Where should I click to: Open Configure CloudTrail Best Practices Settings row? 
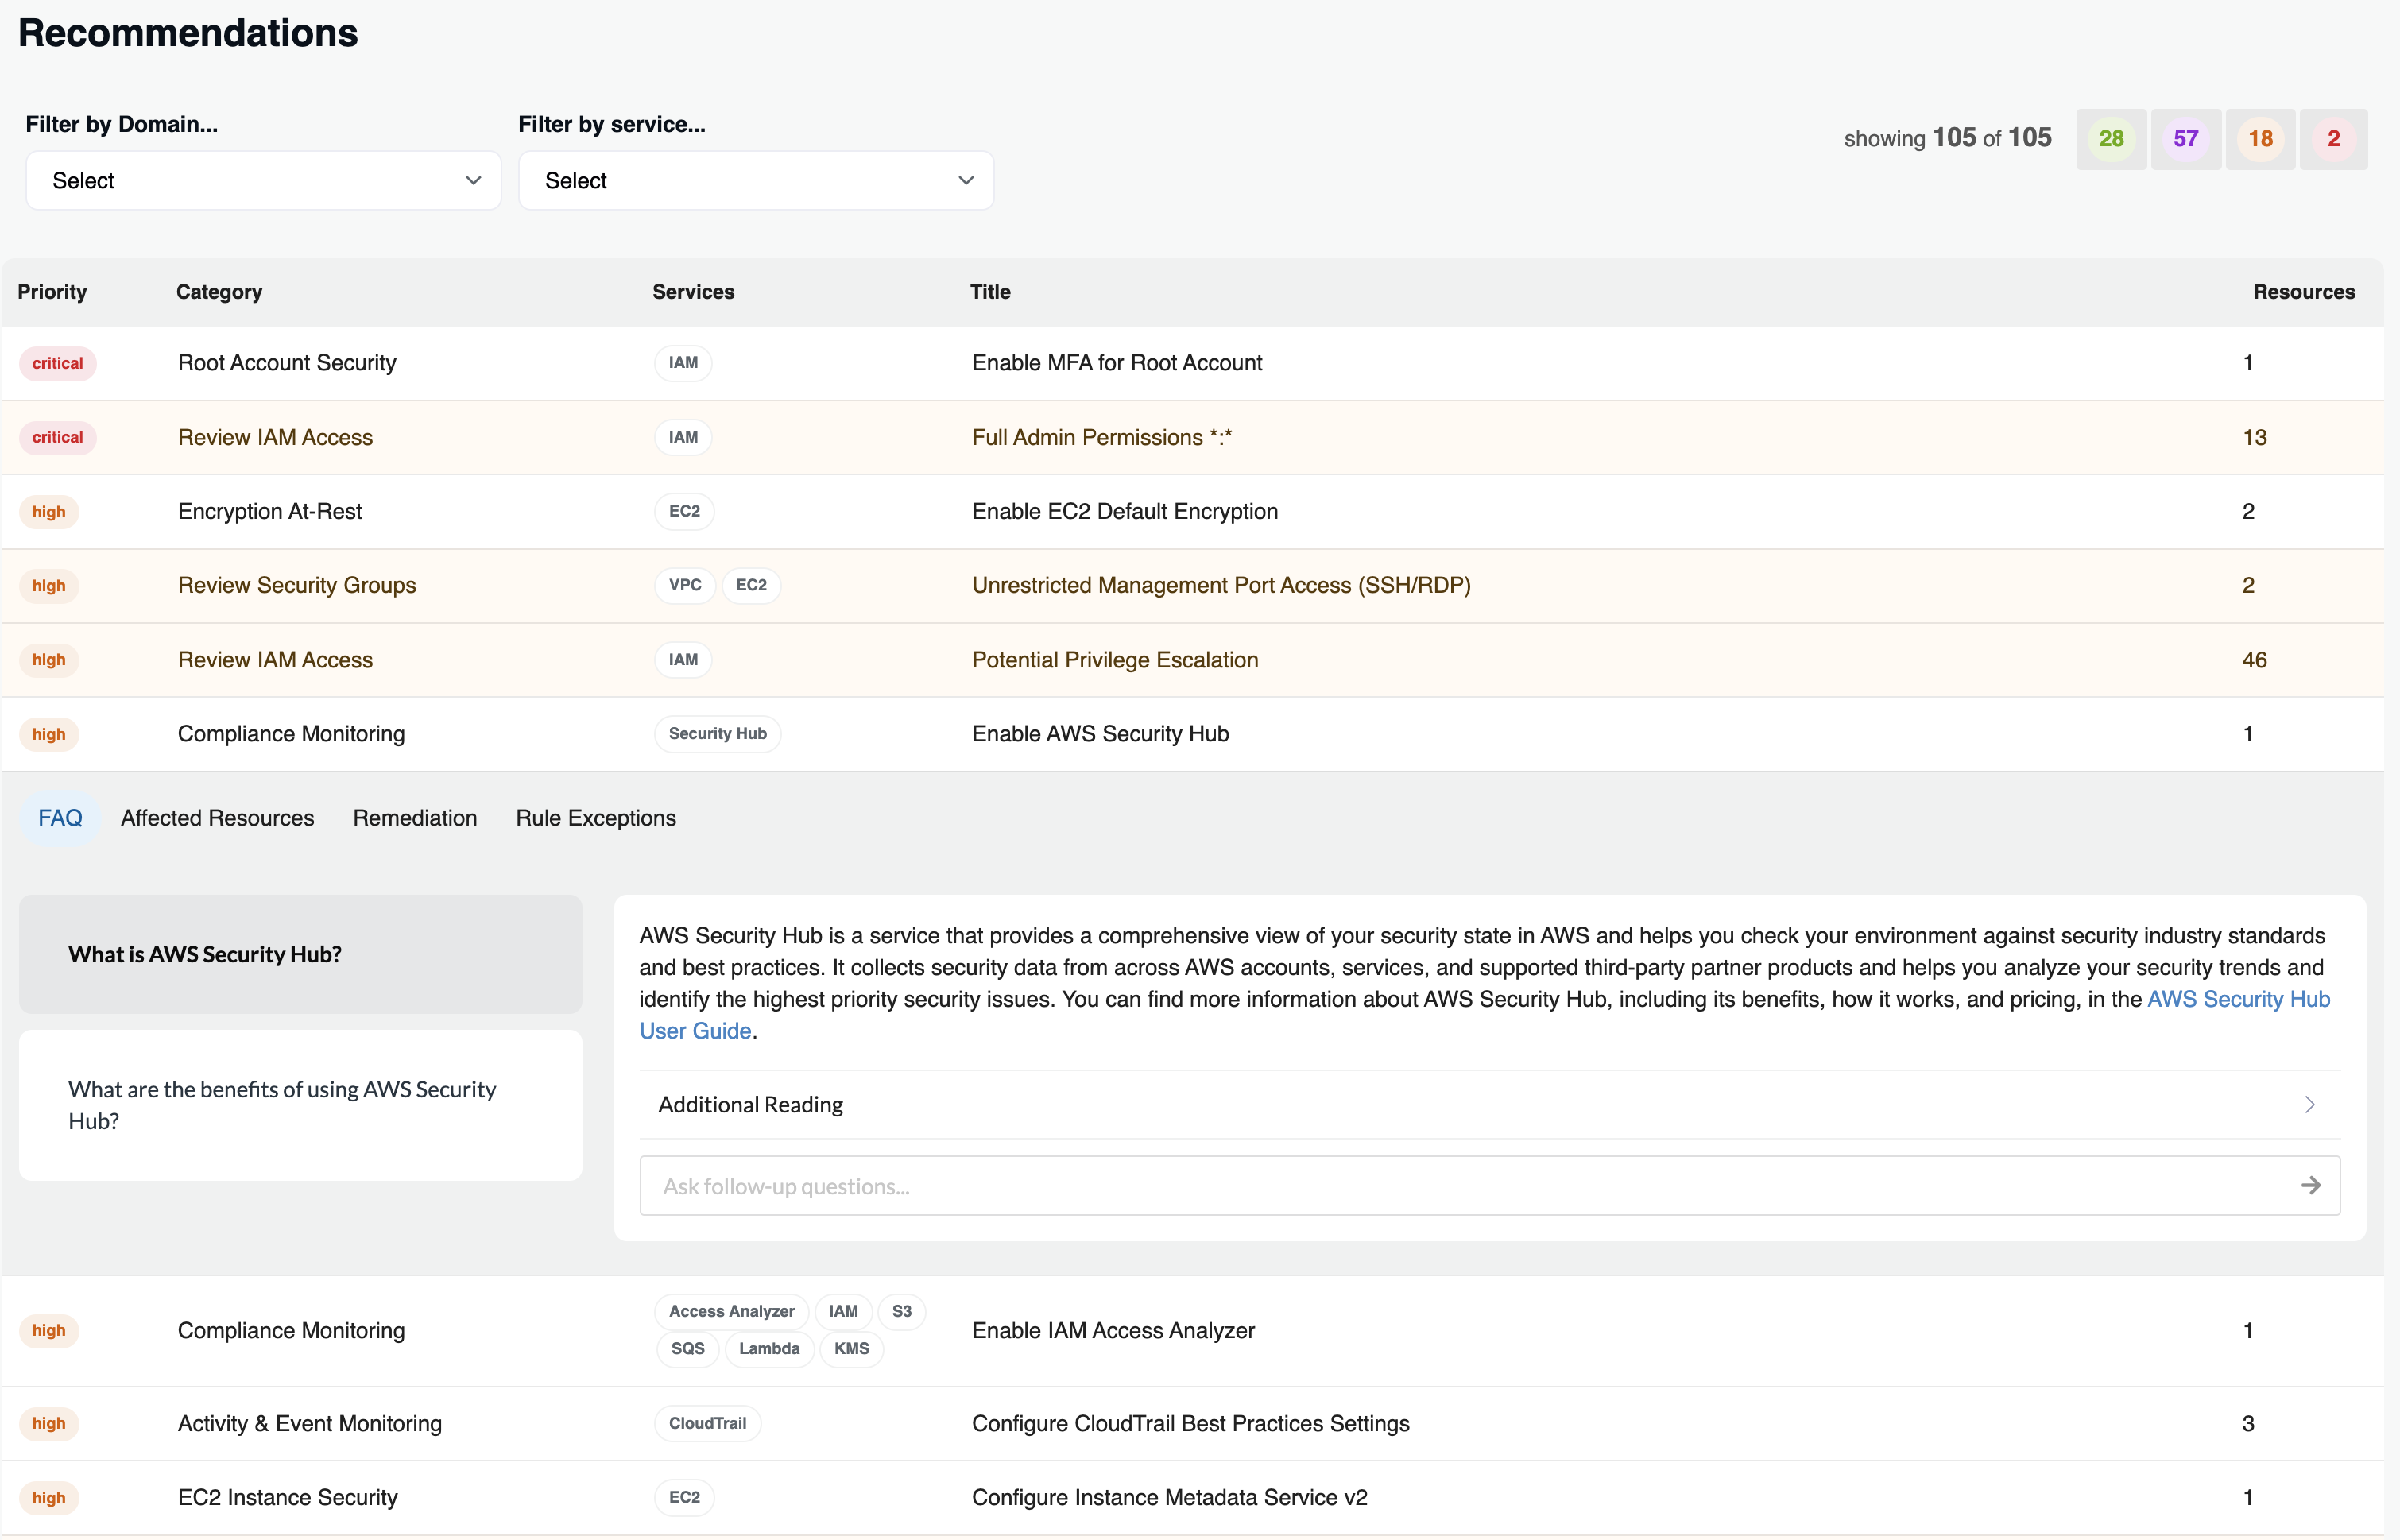(1192, 1423)
